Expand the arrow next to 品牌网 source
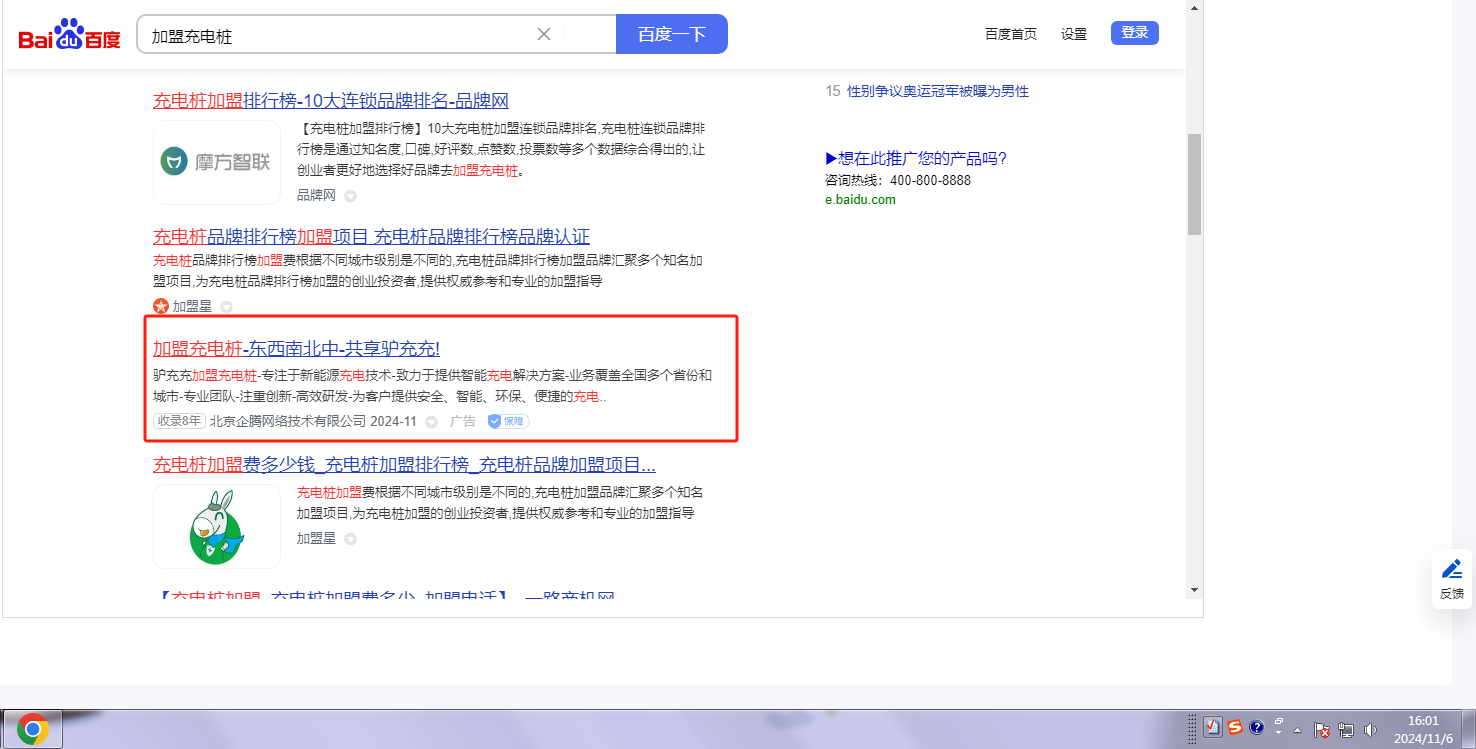 tap(350, 196)
